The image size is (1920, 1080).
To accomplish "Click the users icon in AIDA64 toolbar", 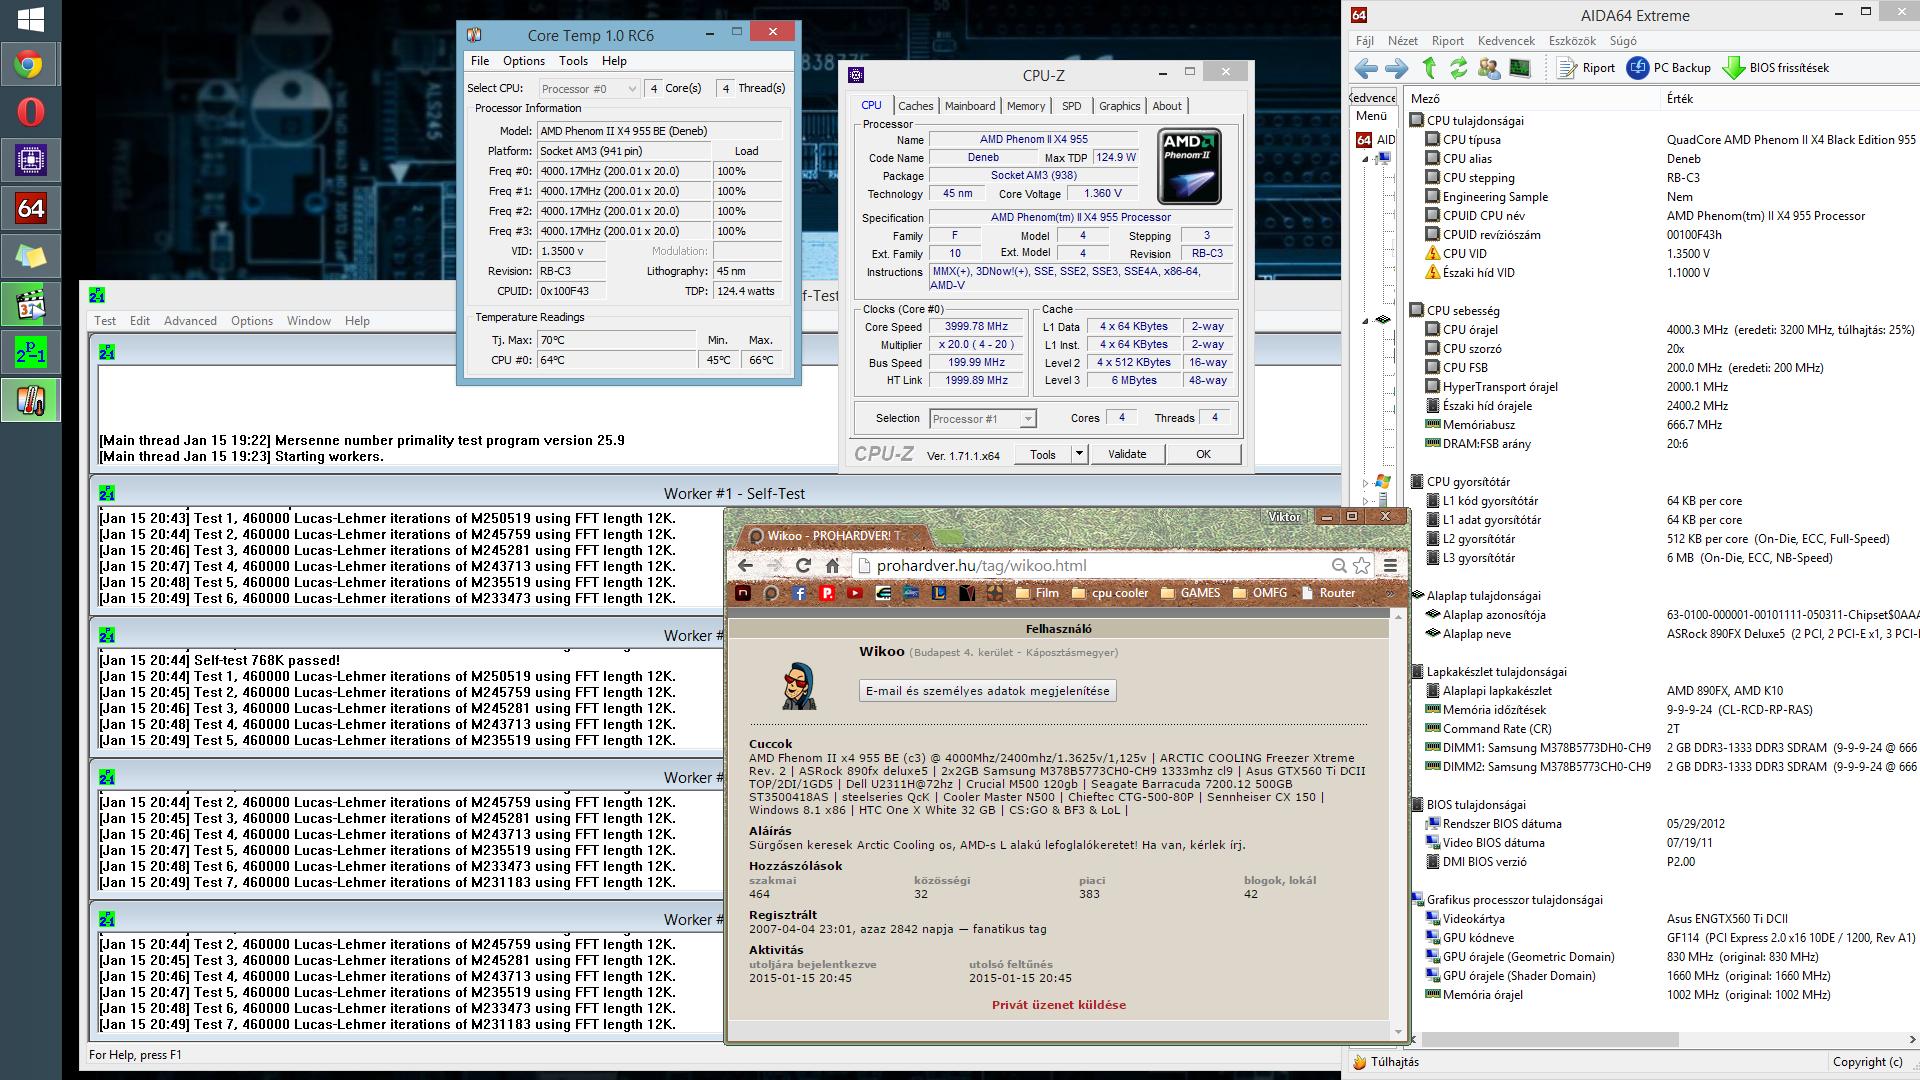I will (x=1489, y=68).
